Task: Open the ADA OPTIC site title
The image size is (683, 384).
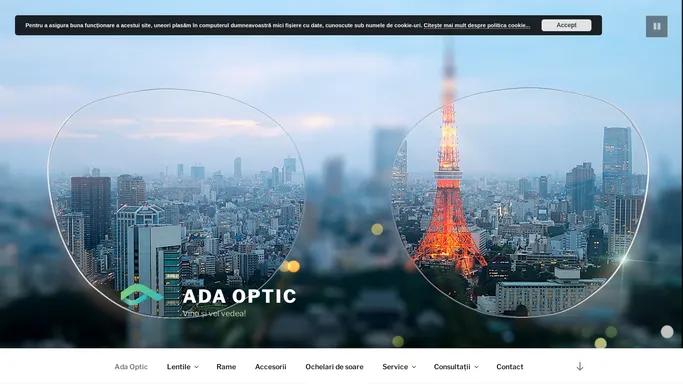Action: [239, 296]
